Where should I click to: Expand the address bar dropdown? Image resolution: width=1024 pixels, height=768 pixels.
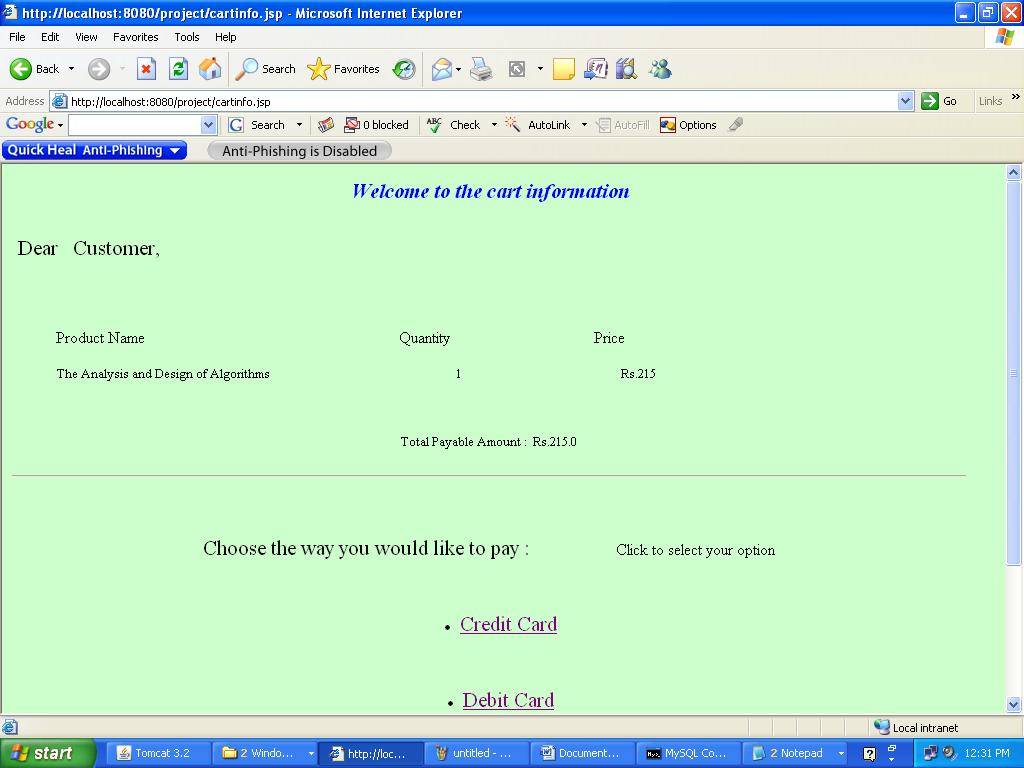pyautogui.click(x=905, y=101)
